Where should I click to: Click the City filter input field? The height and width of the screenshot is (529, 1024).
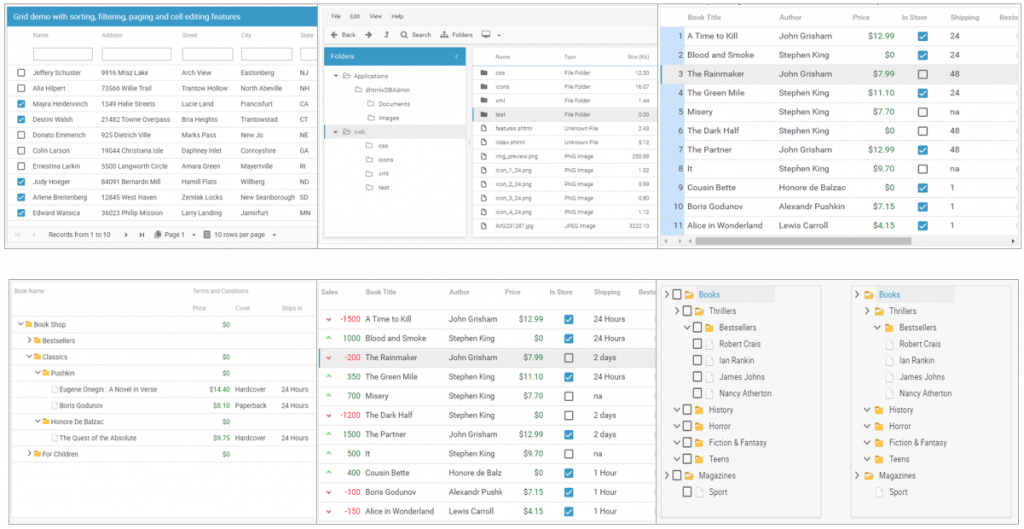point(266,54)
